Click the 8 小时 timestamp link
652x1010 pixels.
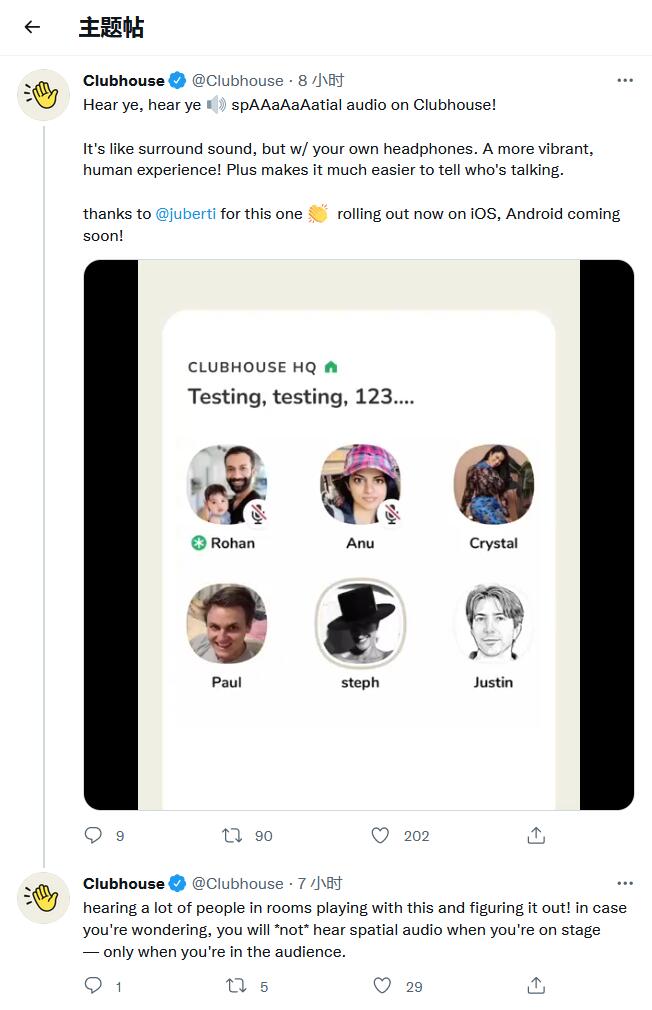[320, 80]
